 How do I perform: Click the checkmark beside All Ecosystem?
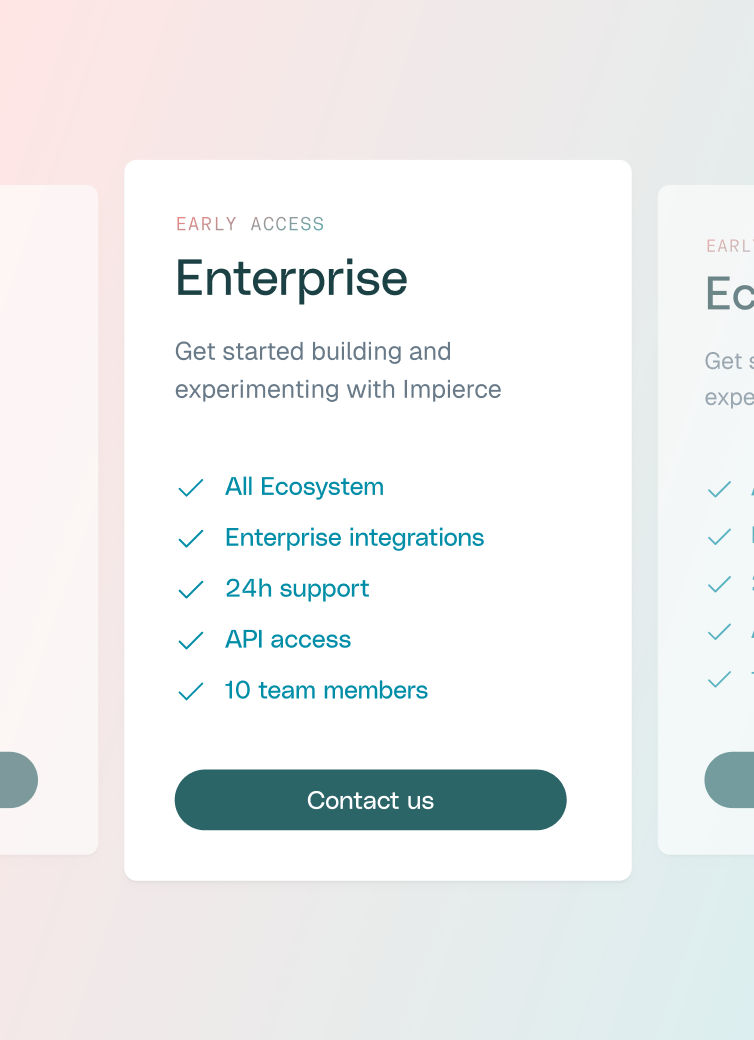pos(190,487)
